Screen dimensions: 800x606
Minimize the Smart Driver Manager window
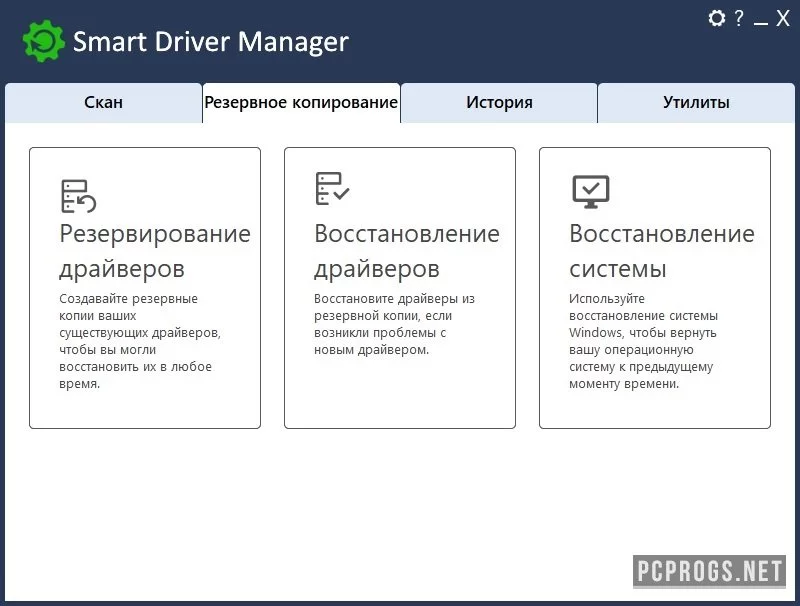(x=760, y=22)
